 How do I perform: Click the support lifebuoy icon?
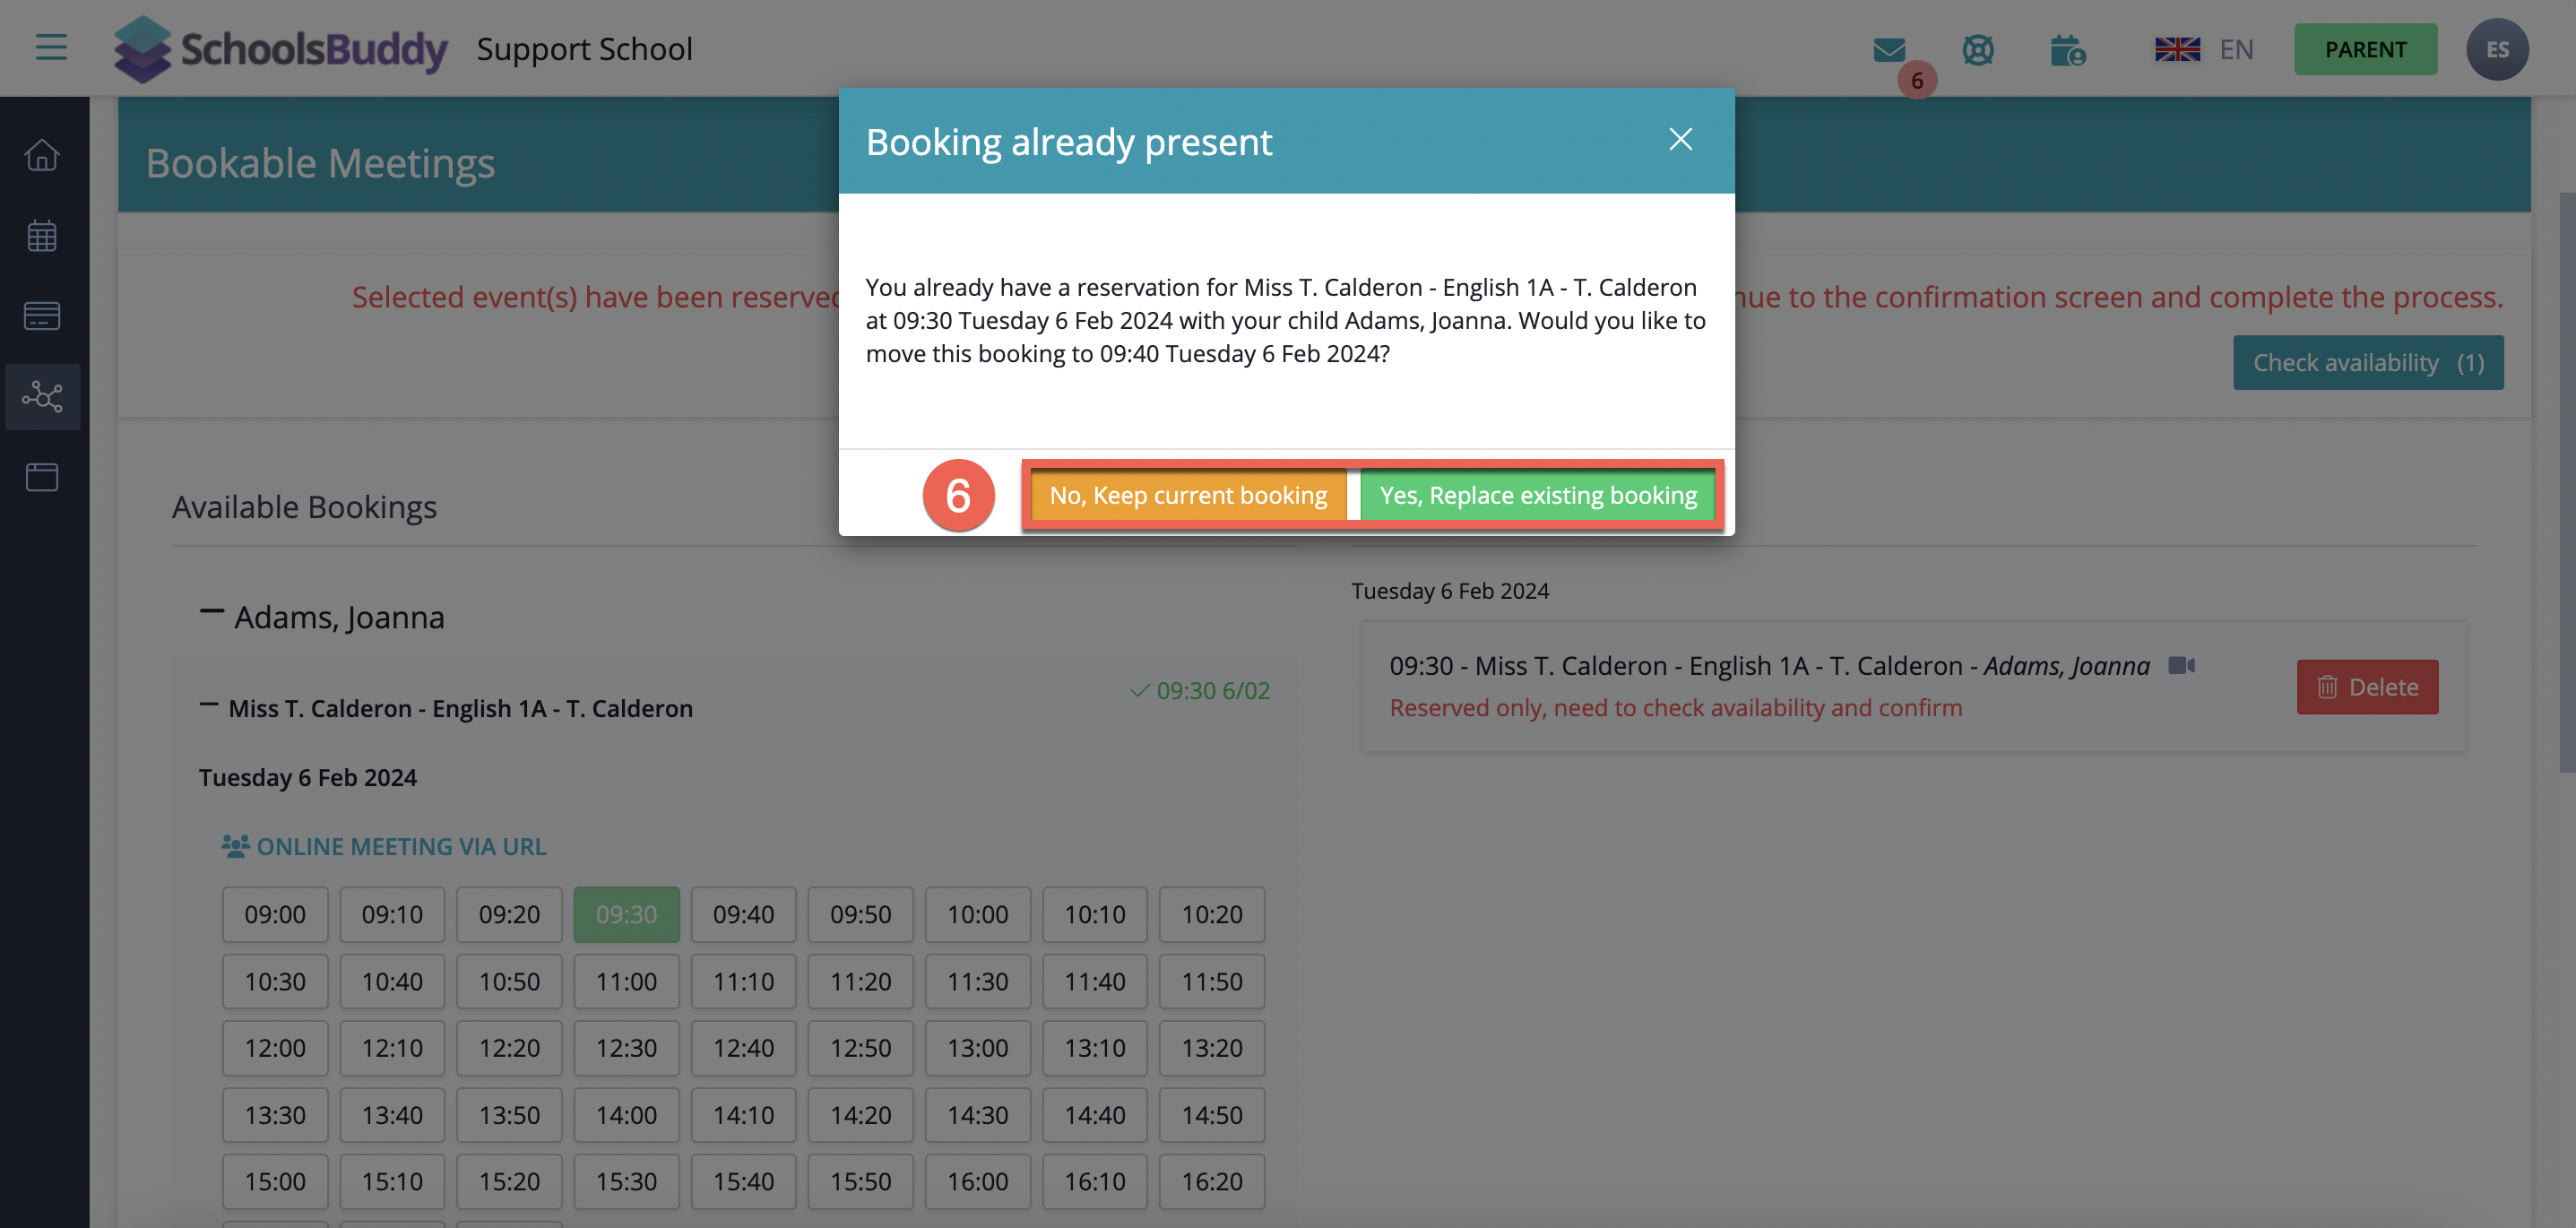[x=1977, y=49]
